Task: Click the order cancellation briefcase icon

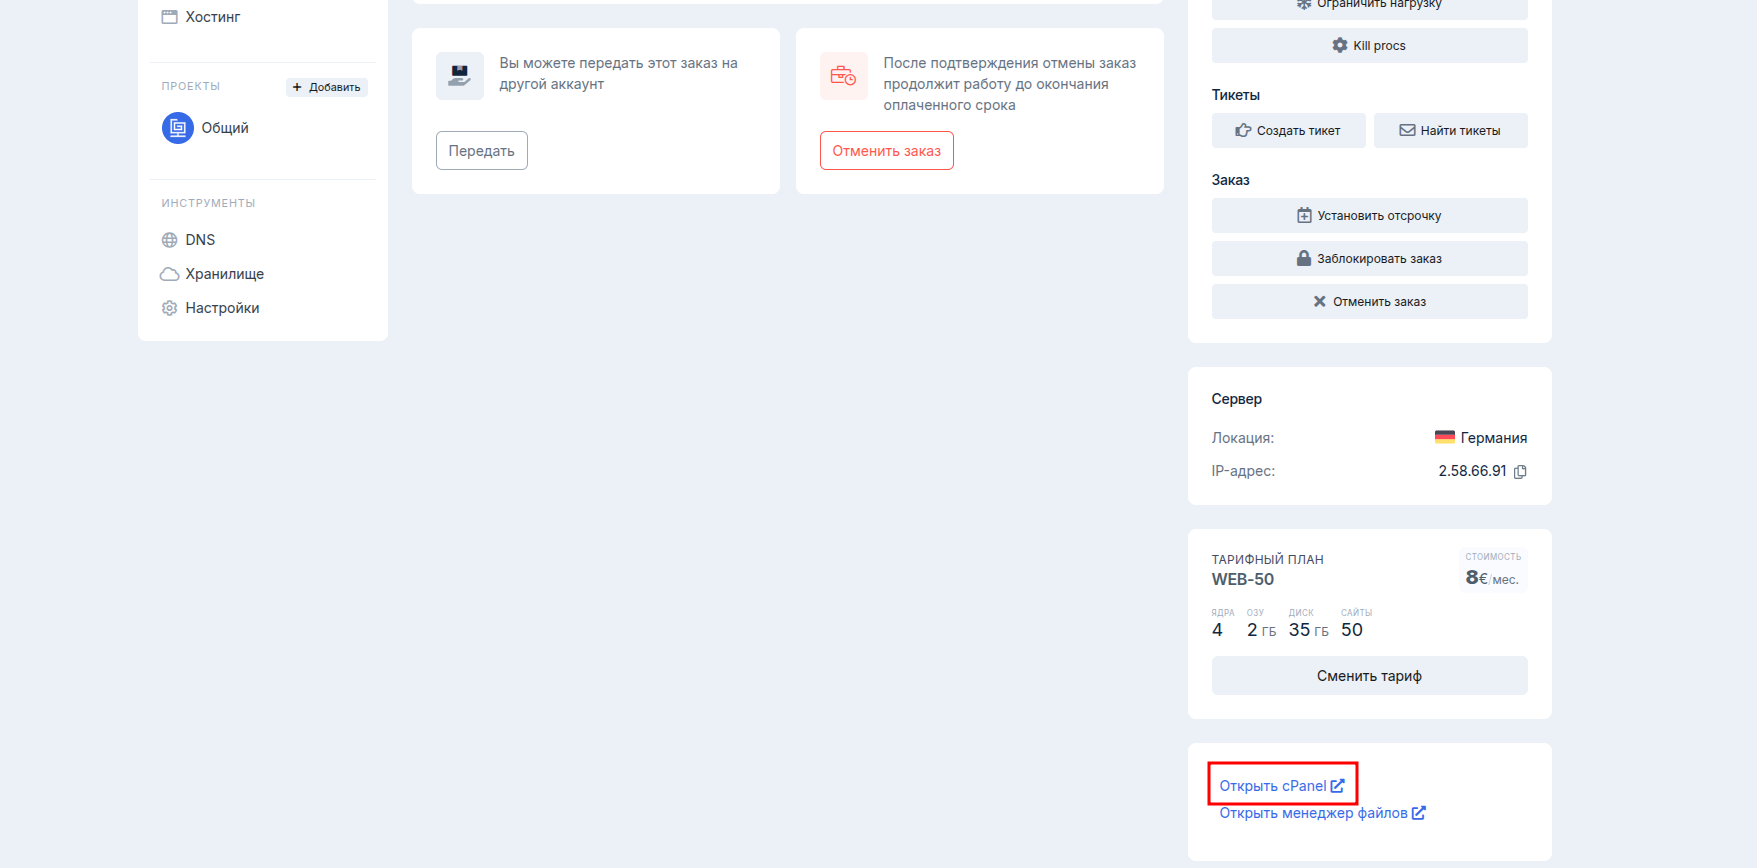Action: point(843,76)
